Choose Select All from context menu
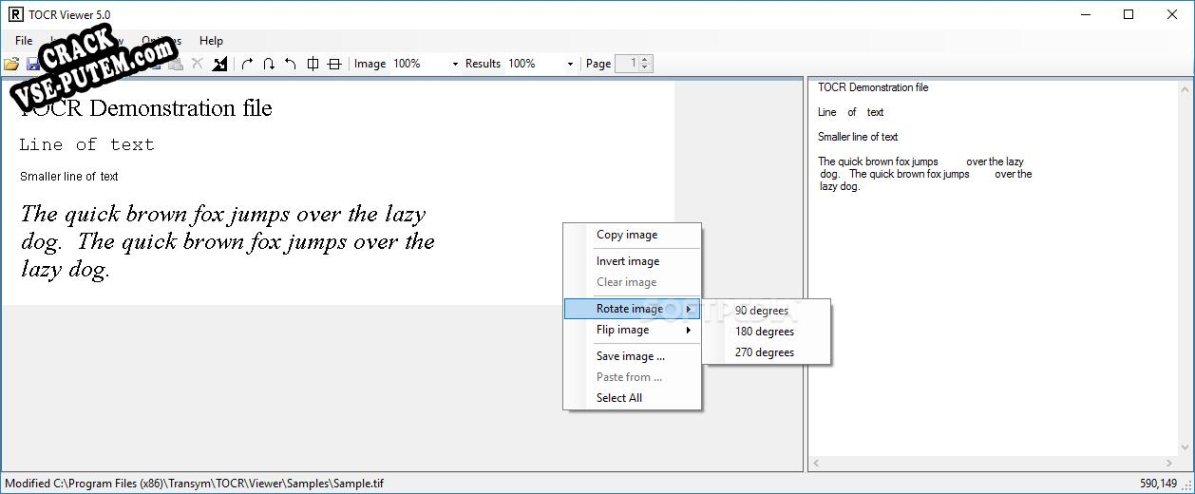Viewport: 1195px width, 494px height. point(632,398)
